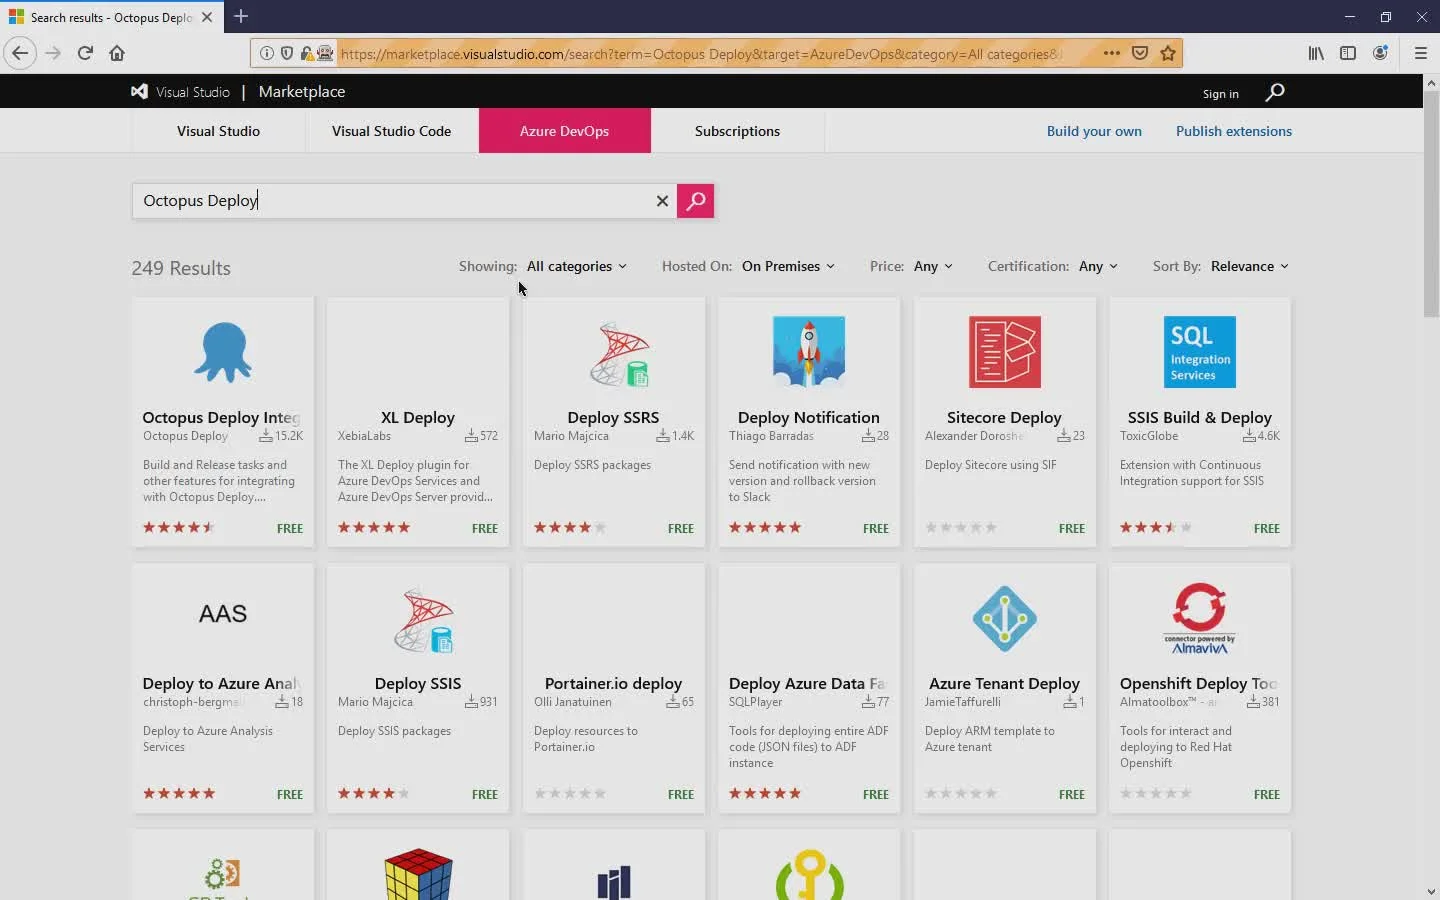Open the Sitecore Deploy red icon
1440x900 pixels.
coord(1005,352)
